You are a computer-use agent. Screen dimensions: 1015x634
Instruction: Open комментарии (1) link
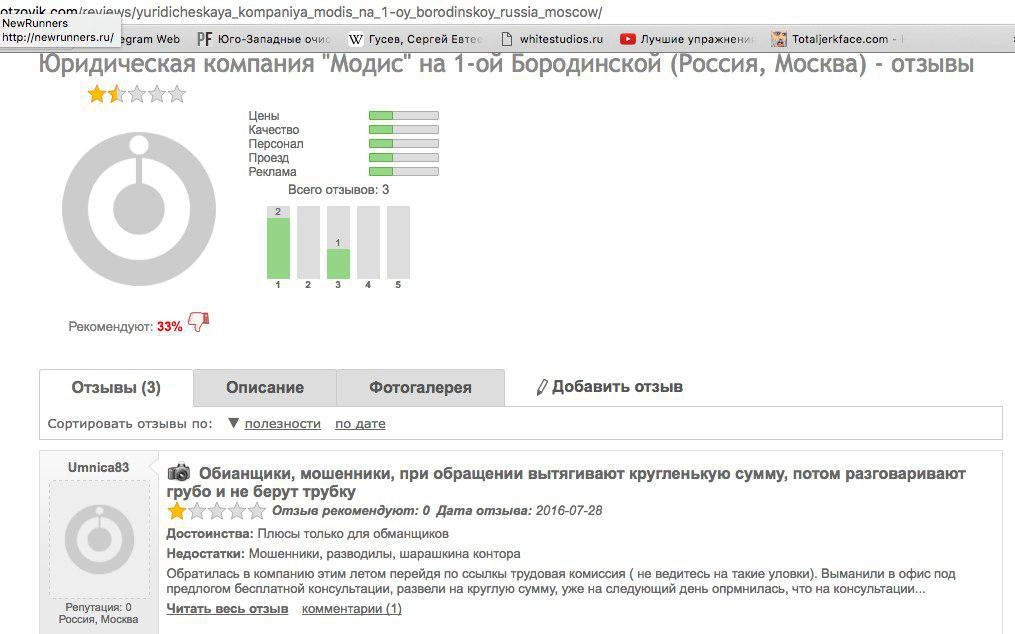[x=351, y=608]
